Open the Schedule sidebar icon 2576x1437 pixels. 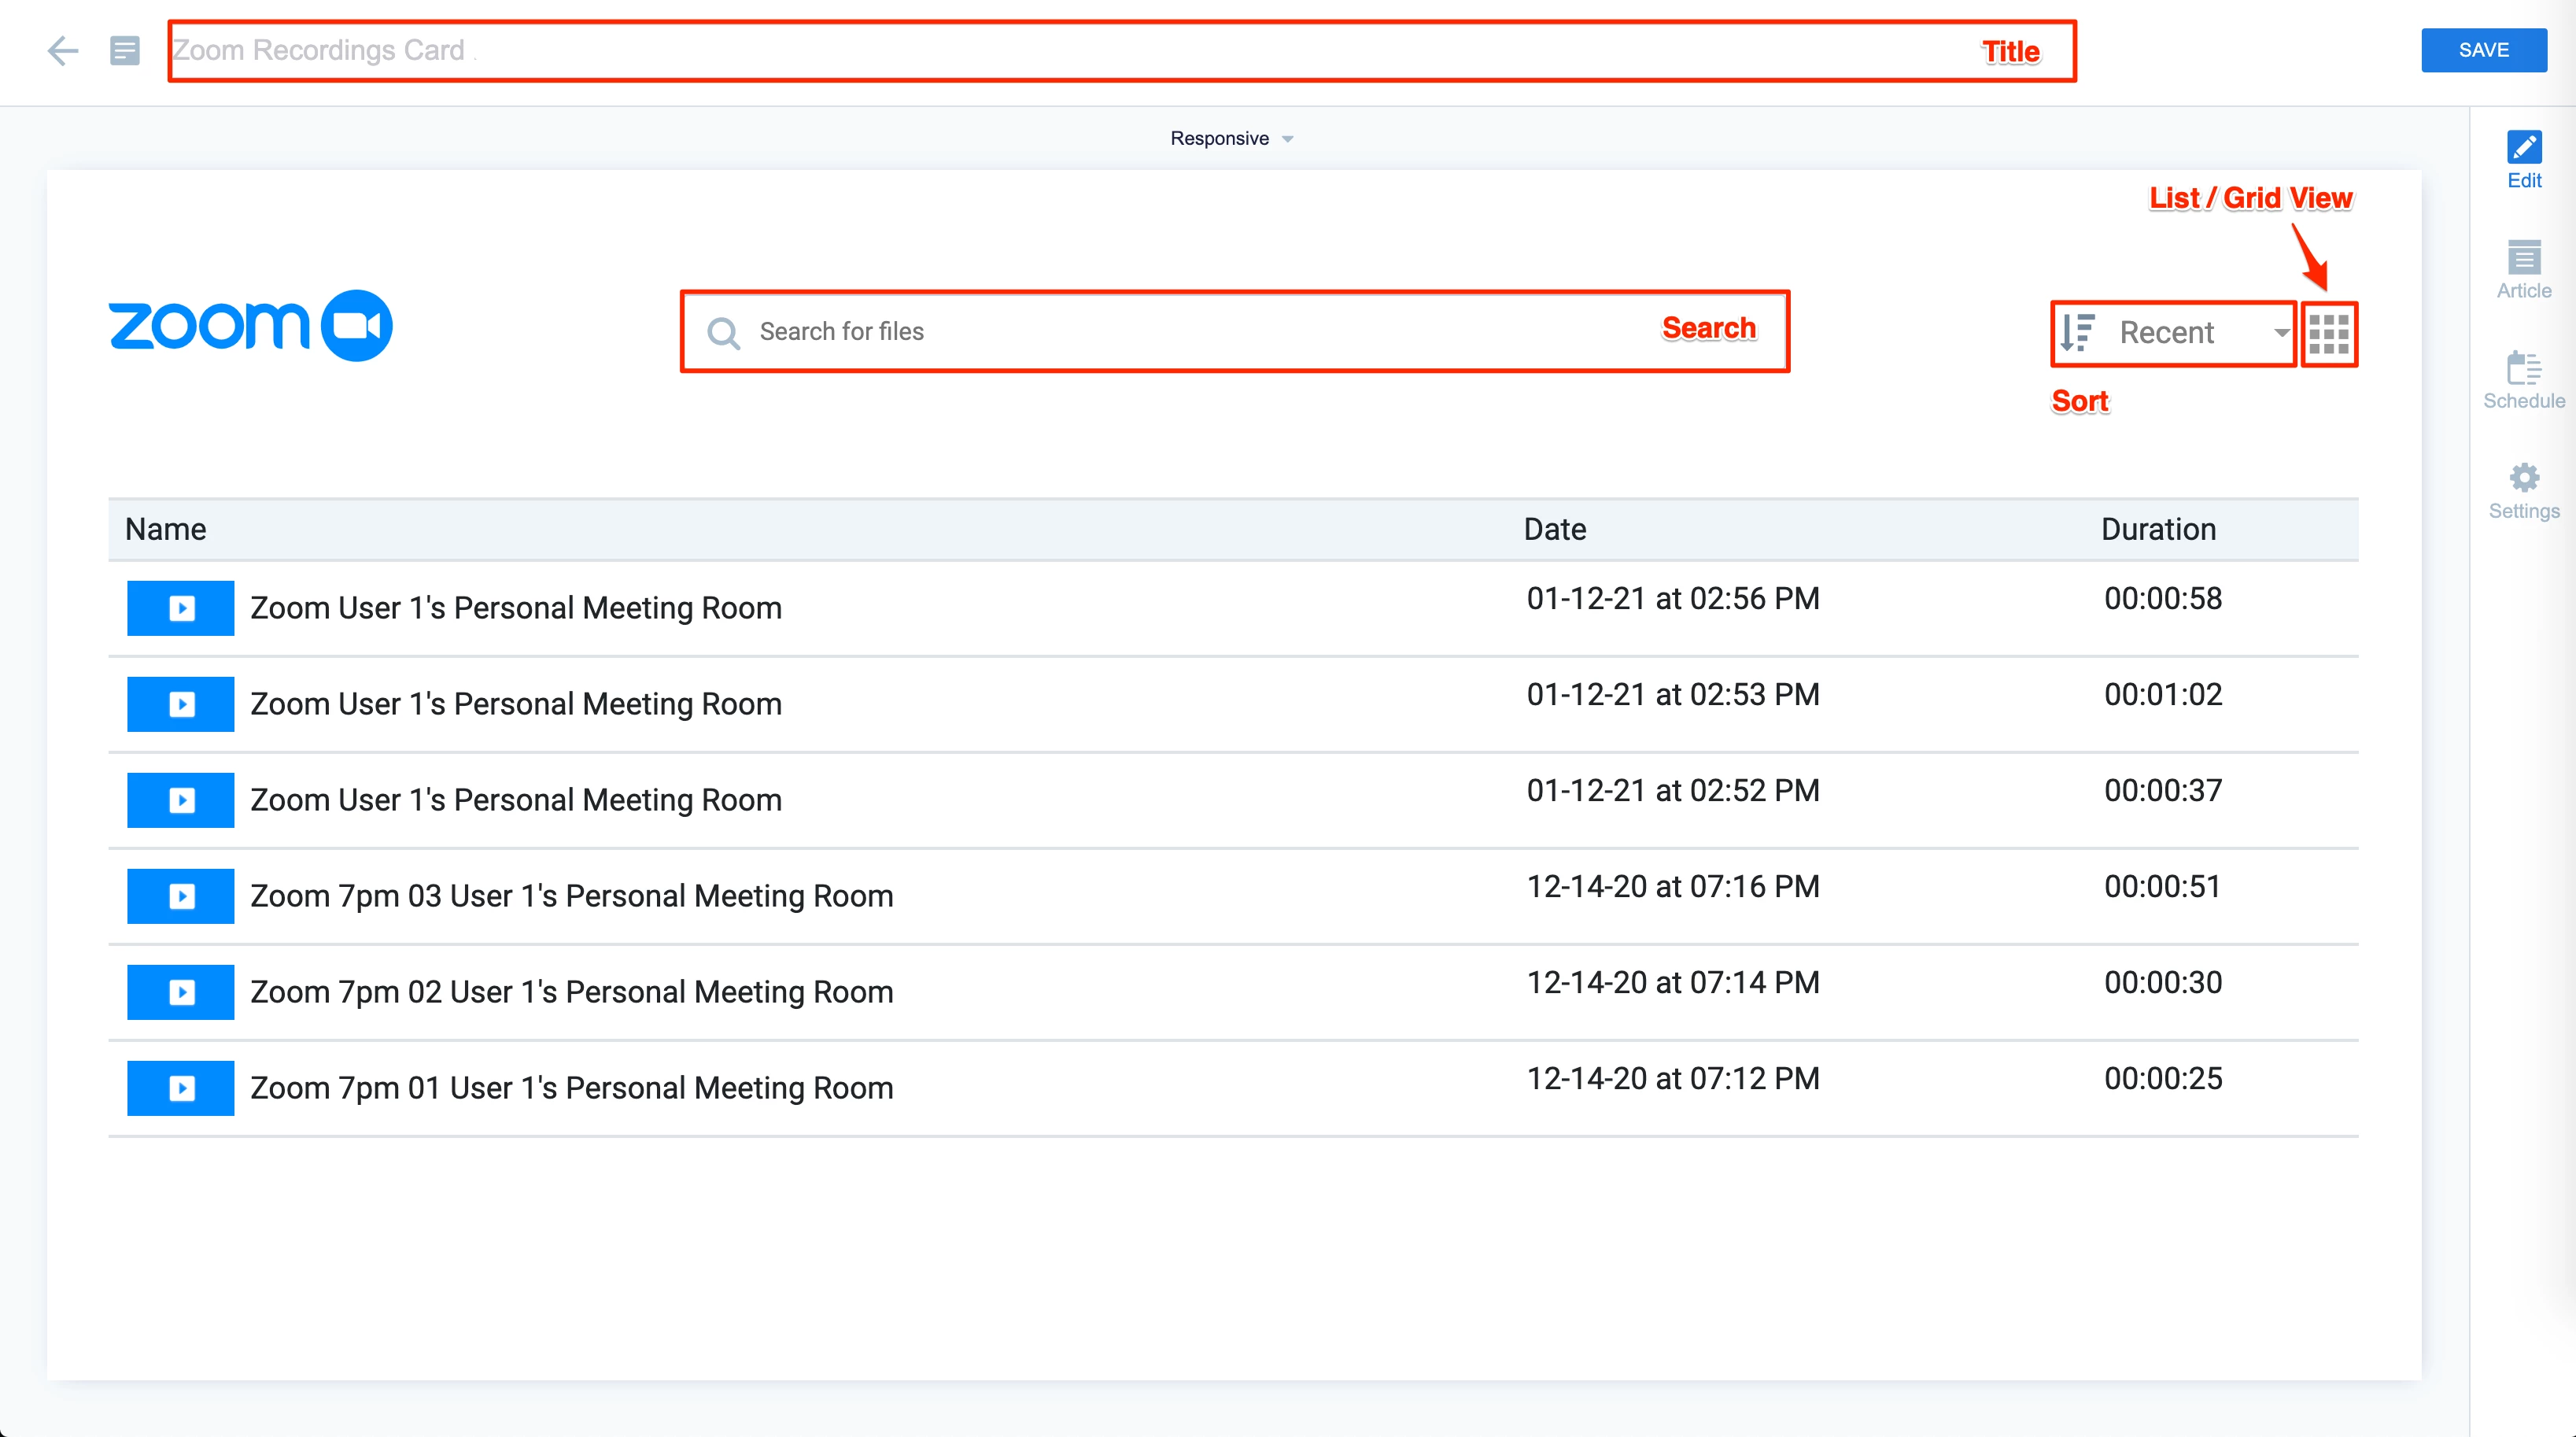(2523, 369)
